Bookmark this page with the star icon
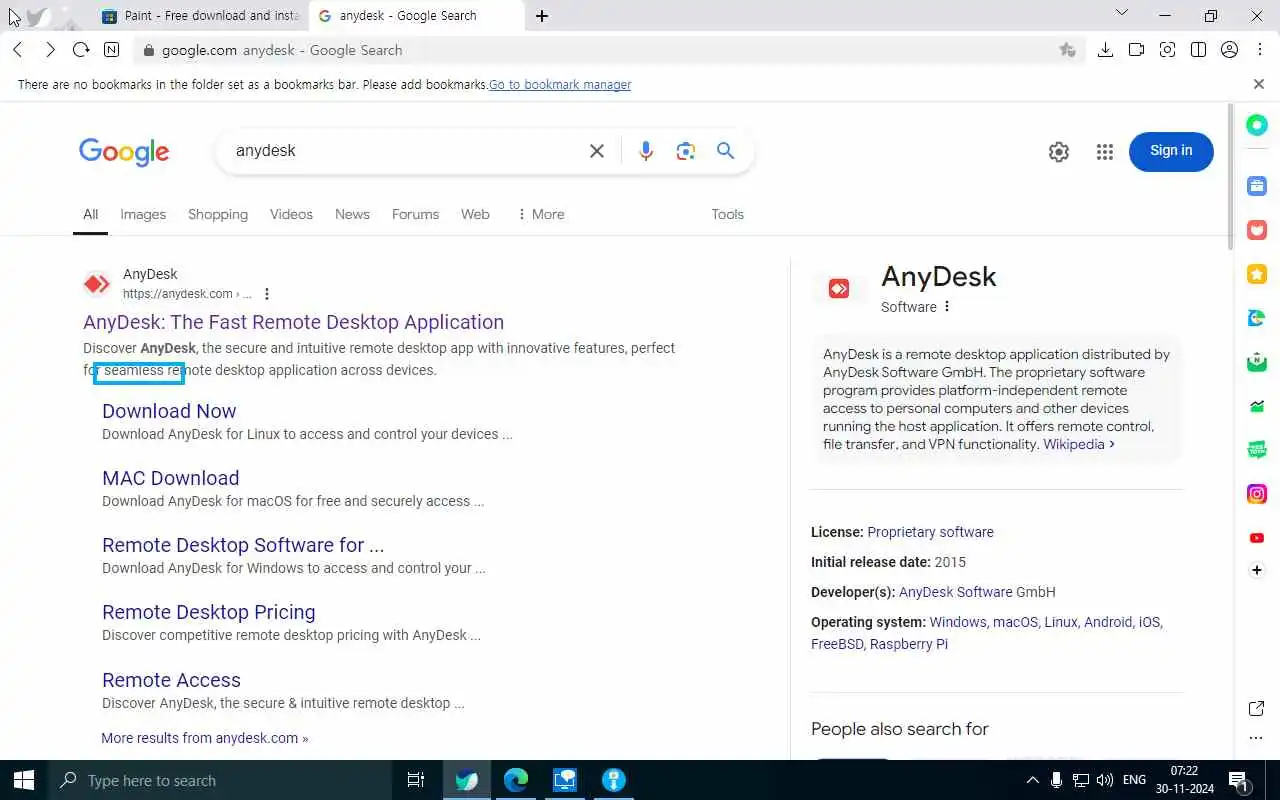The height and width of the screenshot is (800, 1280). 1067,50
